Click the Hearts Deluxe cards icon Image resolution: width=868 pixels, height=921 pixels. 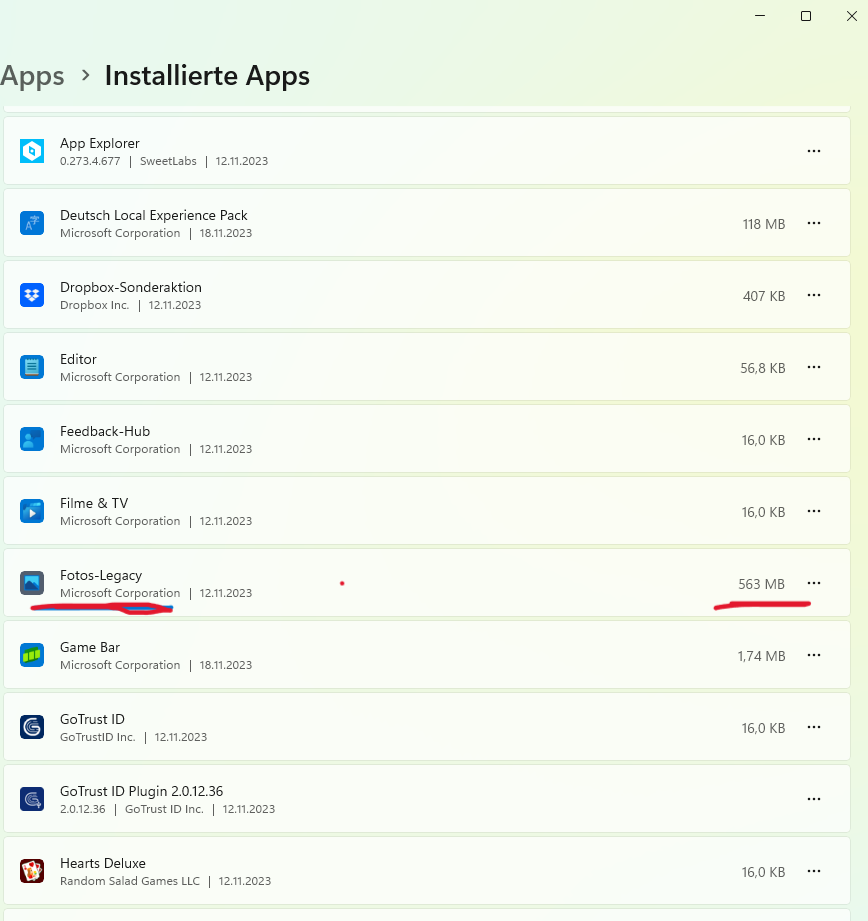tap(32, 871)
